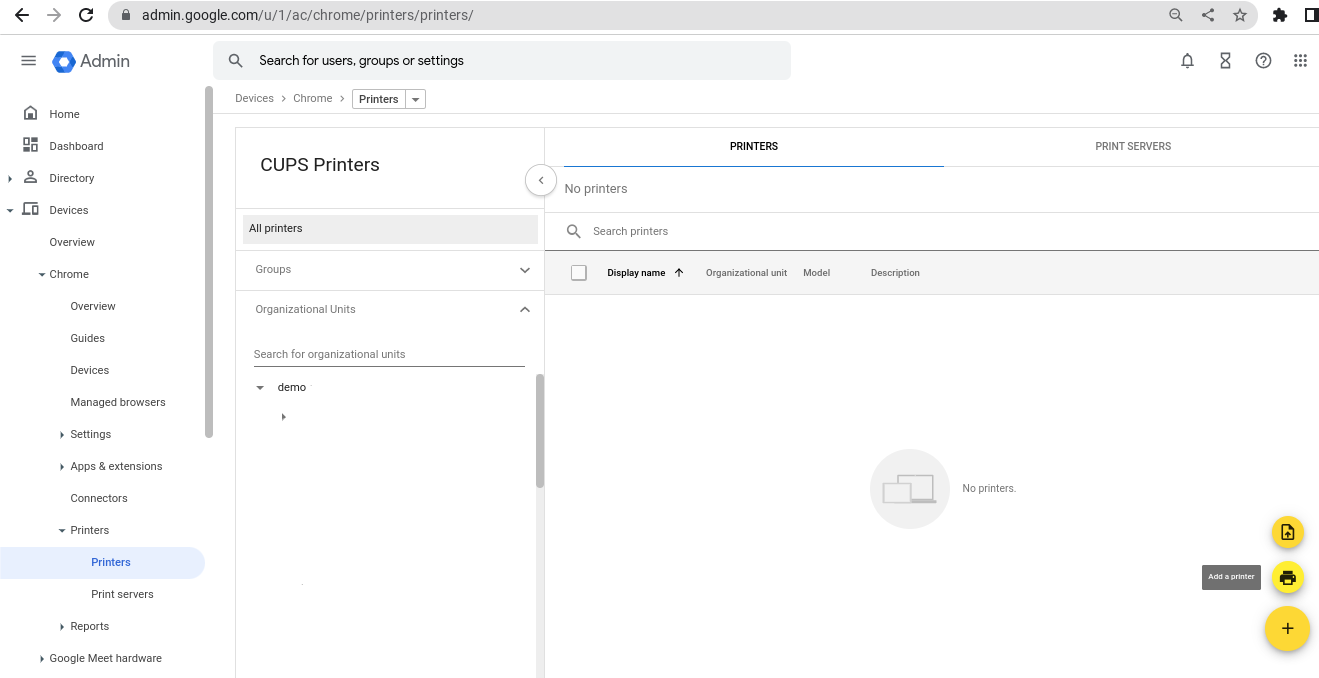Screen dimensions: 1319x678
Task: Switch to the PRINTERS tab
Action: click(754, 146)
